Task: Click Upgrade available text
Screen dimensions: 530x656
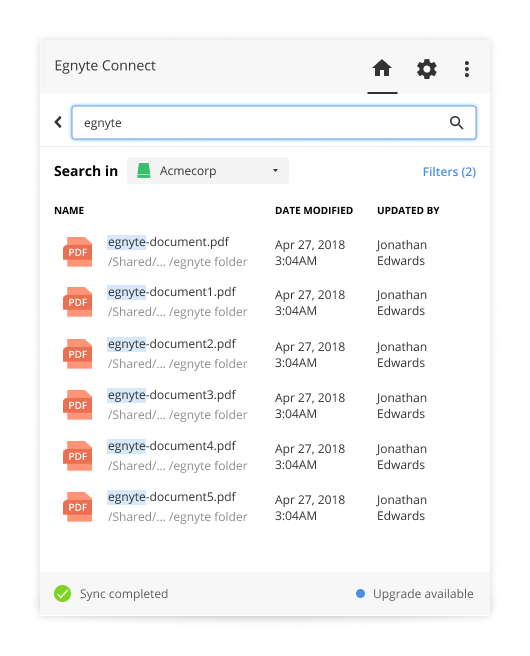Action: click(423, 594)
